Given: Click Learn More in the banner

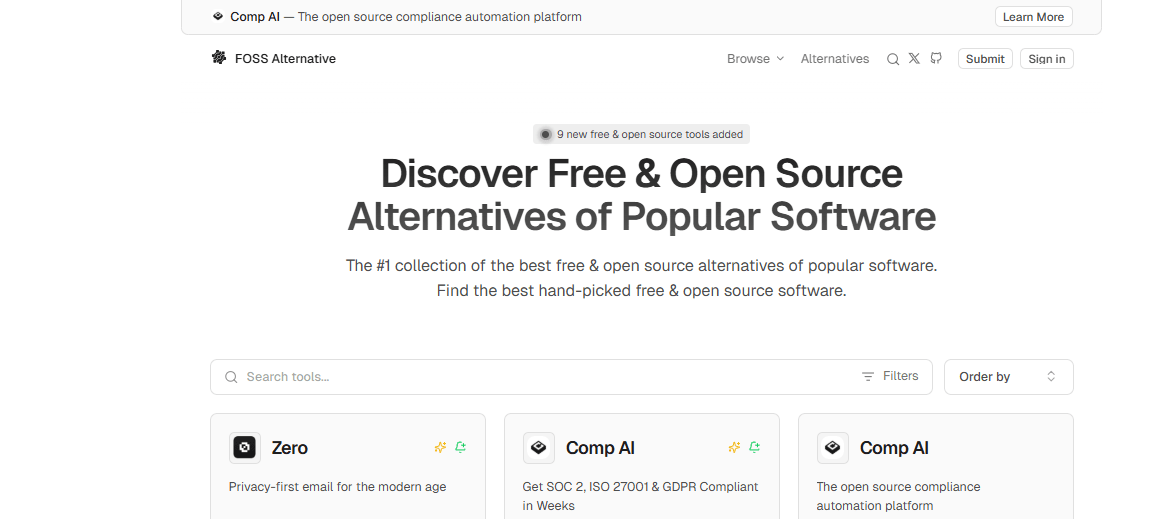Looking at the screenshot, I should point(1033,17).
